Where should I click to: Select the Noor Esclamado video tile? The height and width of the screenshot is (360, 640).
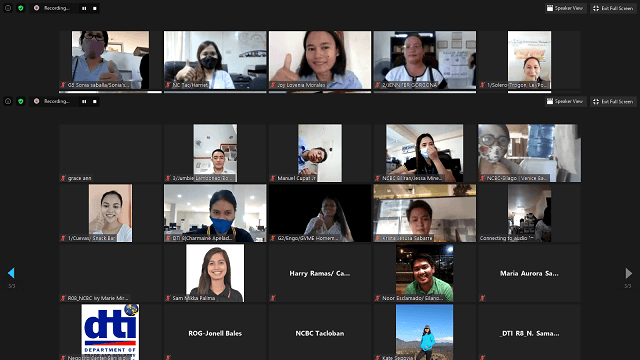[424, 273]
